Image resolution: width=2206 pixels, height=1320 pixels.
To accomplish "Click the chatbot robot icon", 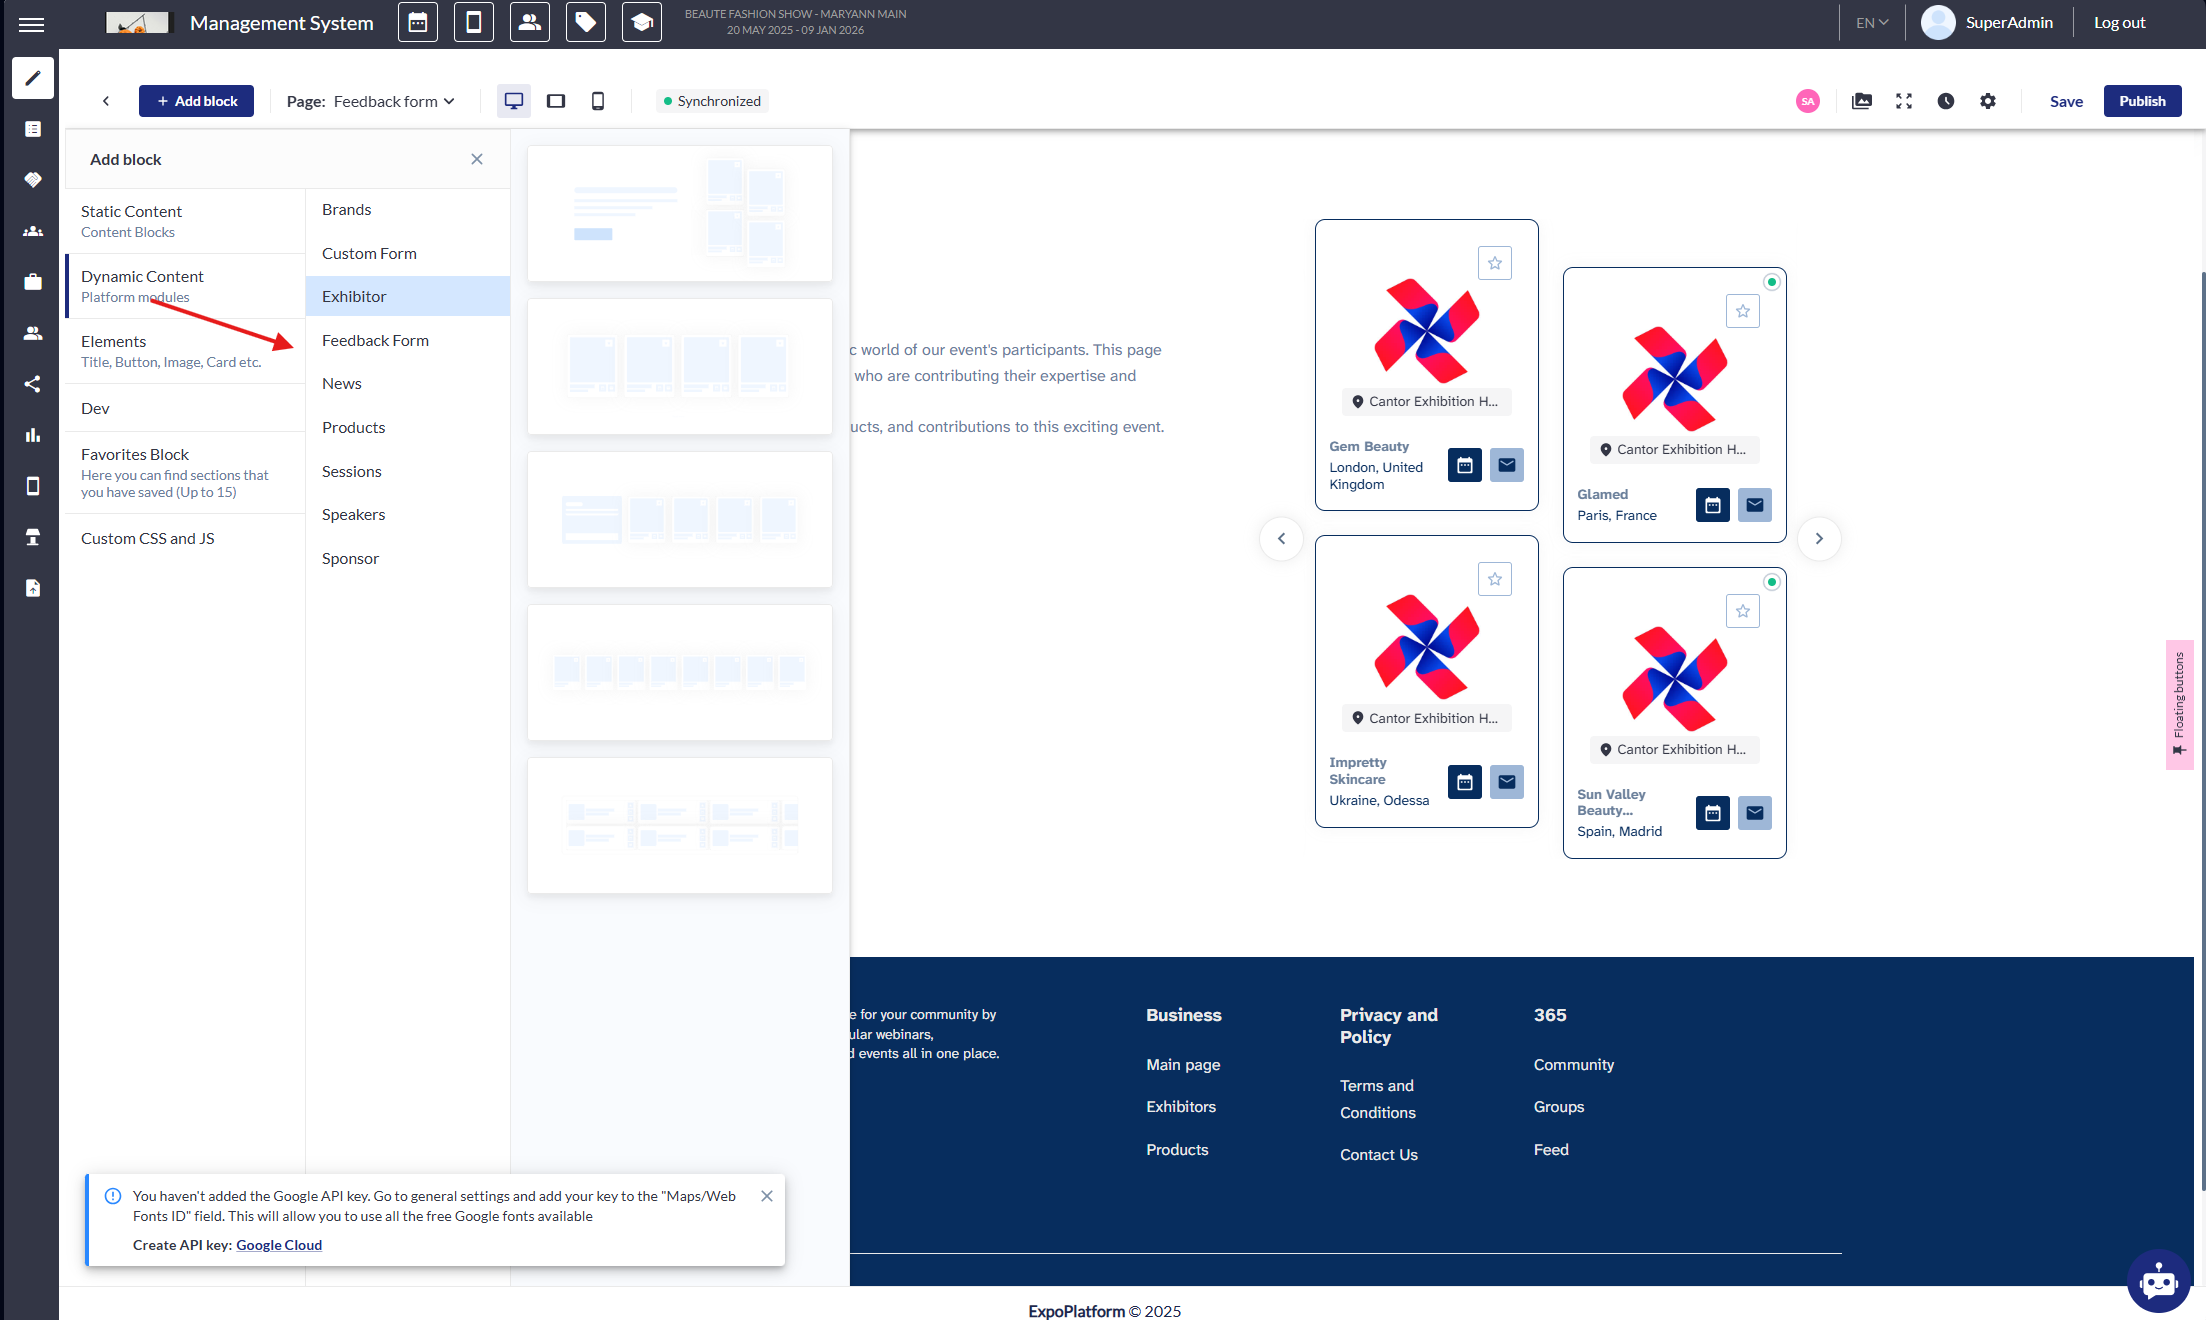I will coord(2158,1280).
